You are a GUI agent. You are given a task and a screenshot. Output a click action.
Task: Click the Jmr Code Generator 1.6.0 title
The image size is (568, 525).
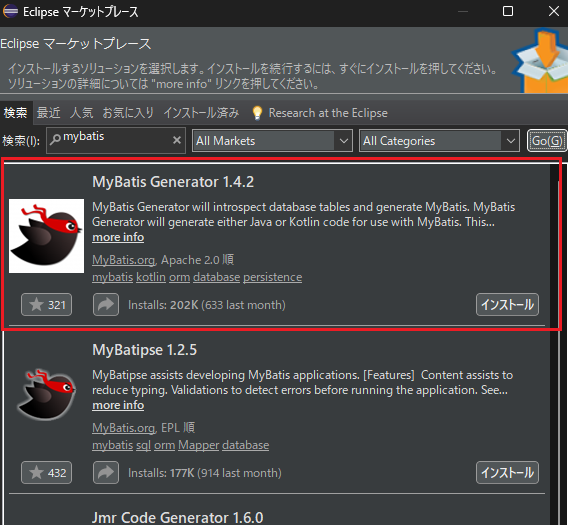coord(178,517)
